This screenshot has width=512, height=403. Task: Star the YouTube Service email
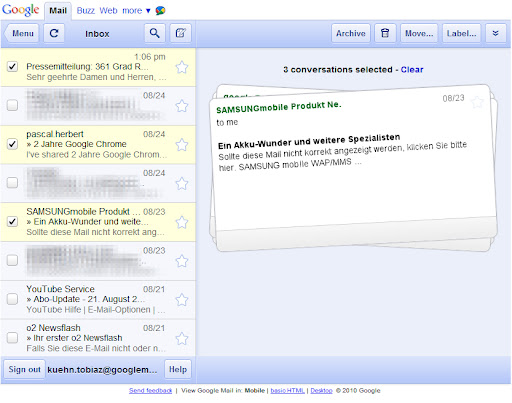tap(182, 300)
